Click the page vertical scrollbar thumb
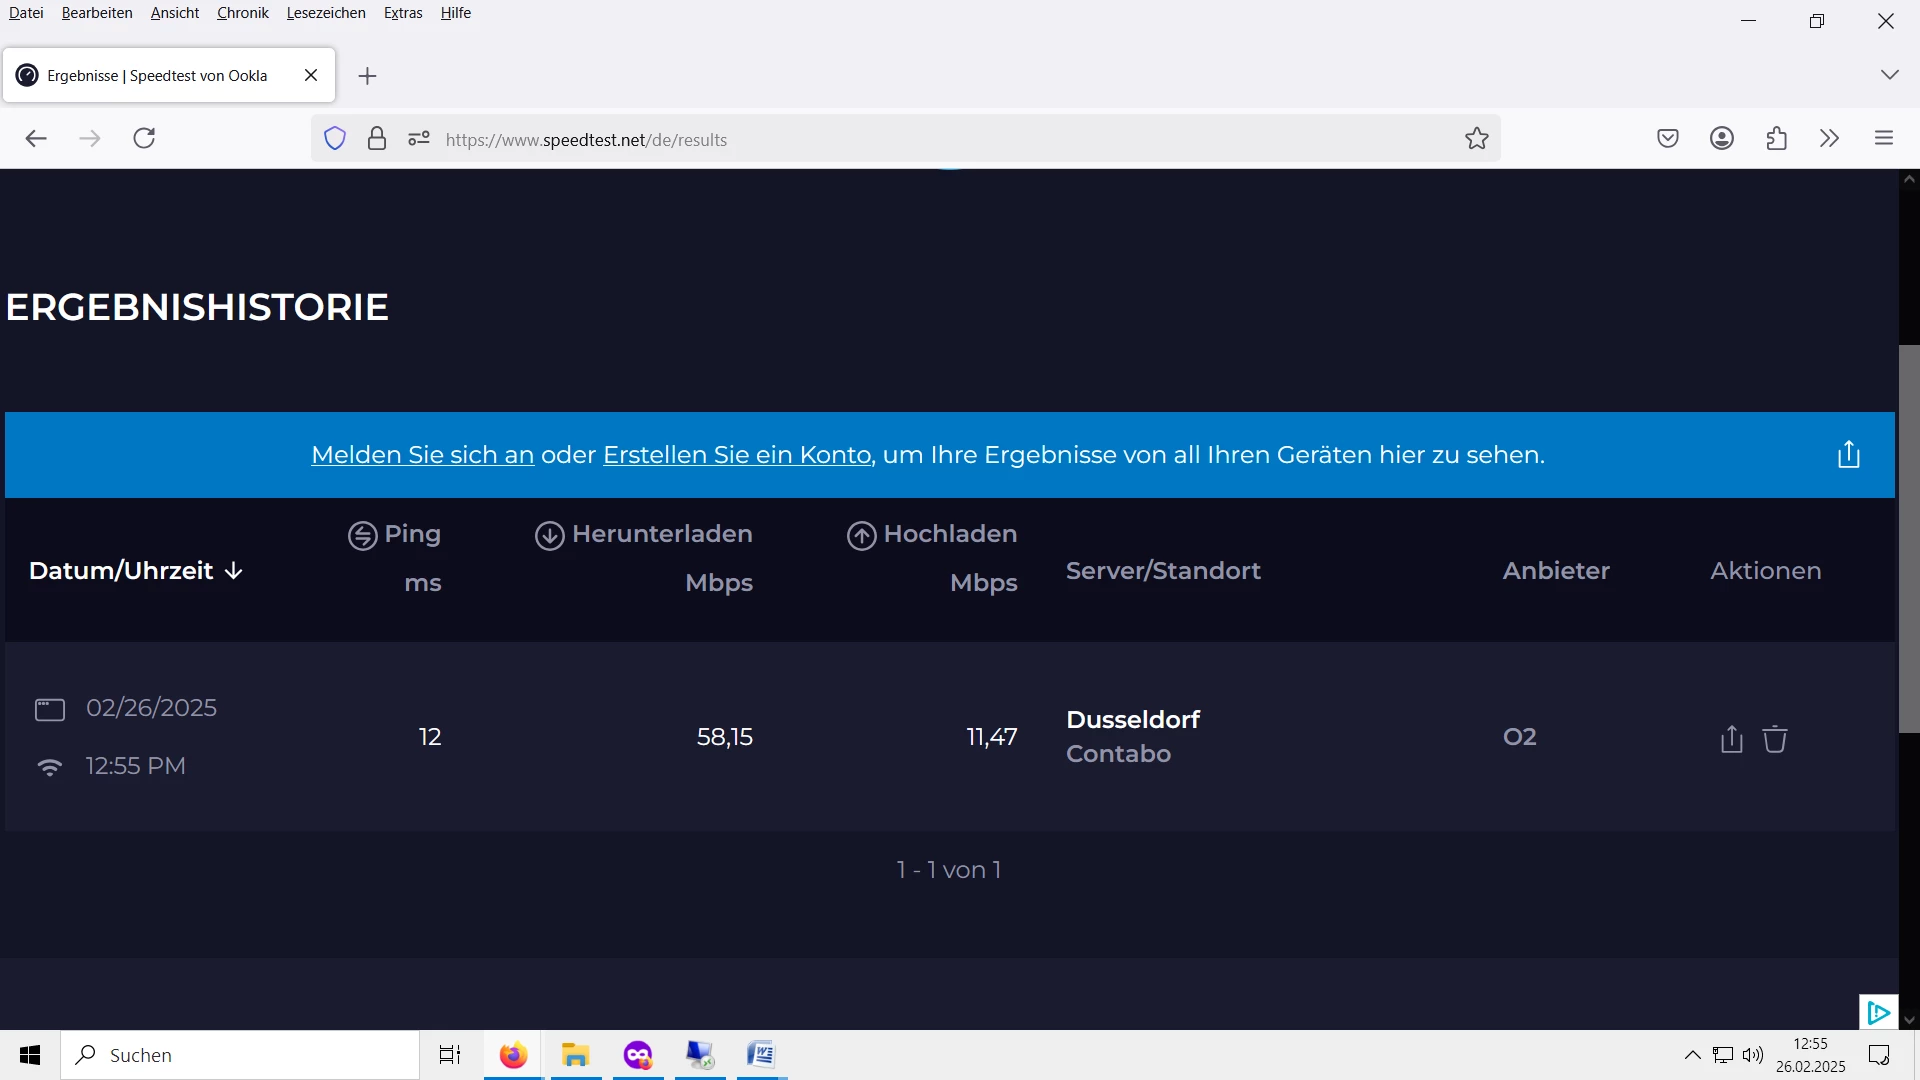 click(1909, 540)
